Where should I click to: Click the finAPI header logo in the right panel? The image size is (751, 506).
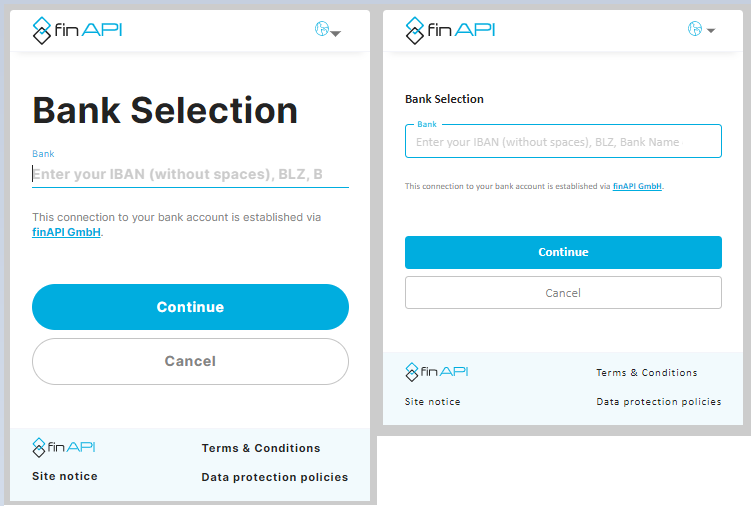pyautogui.click(x=450, y=30)
